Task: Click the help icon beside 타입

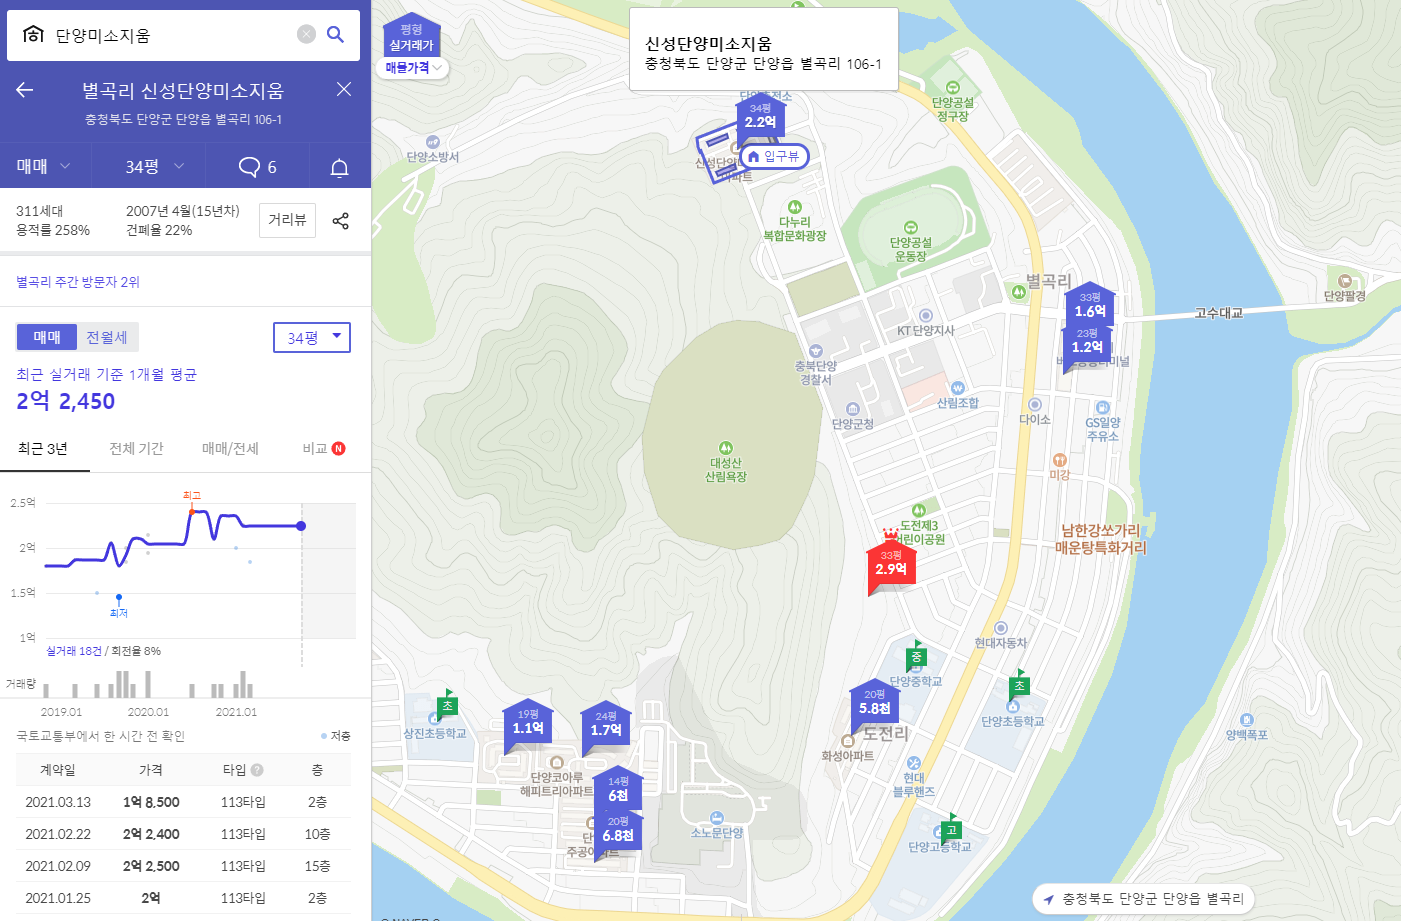Action: (x=257, y=770)
